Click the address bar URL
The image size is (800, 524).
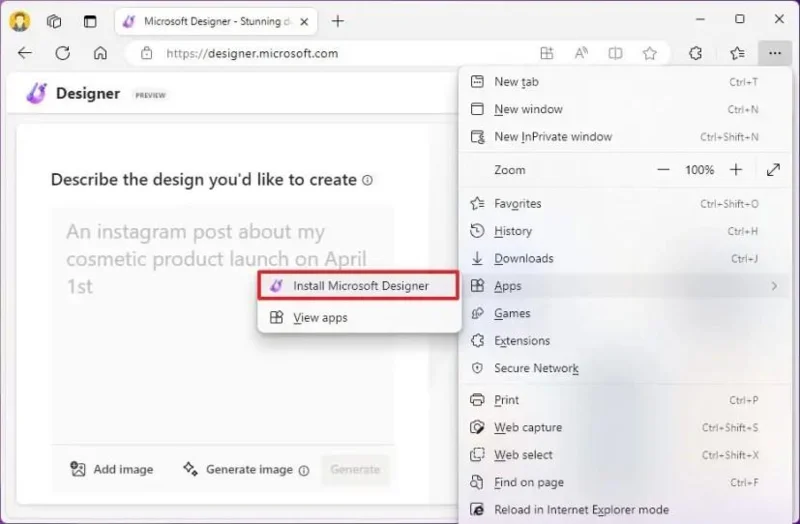click(x=252, y=53)
